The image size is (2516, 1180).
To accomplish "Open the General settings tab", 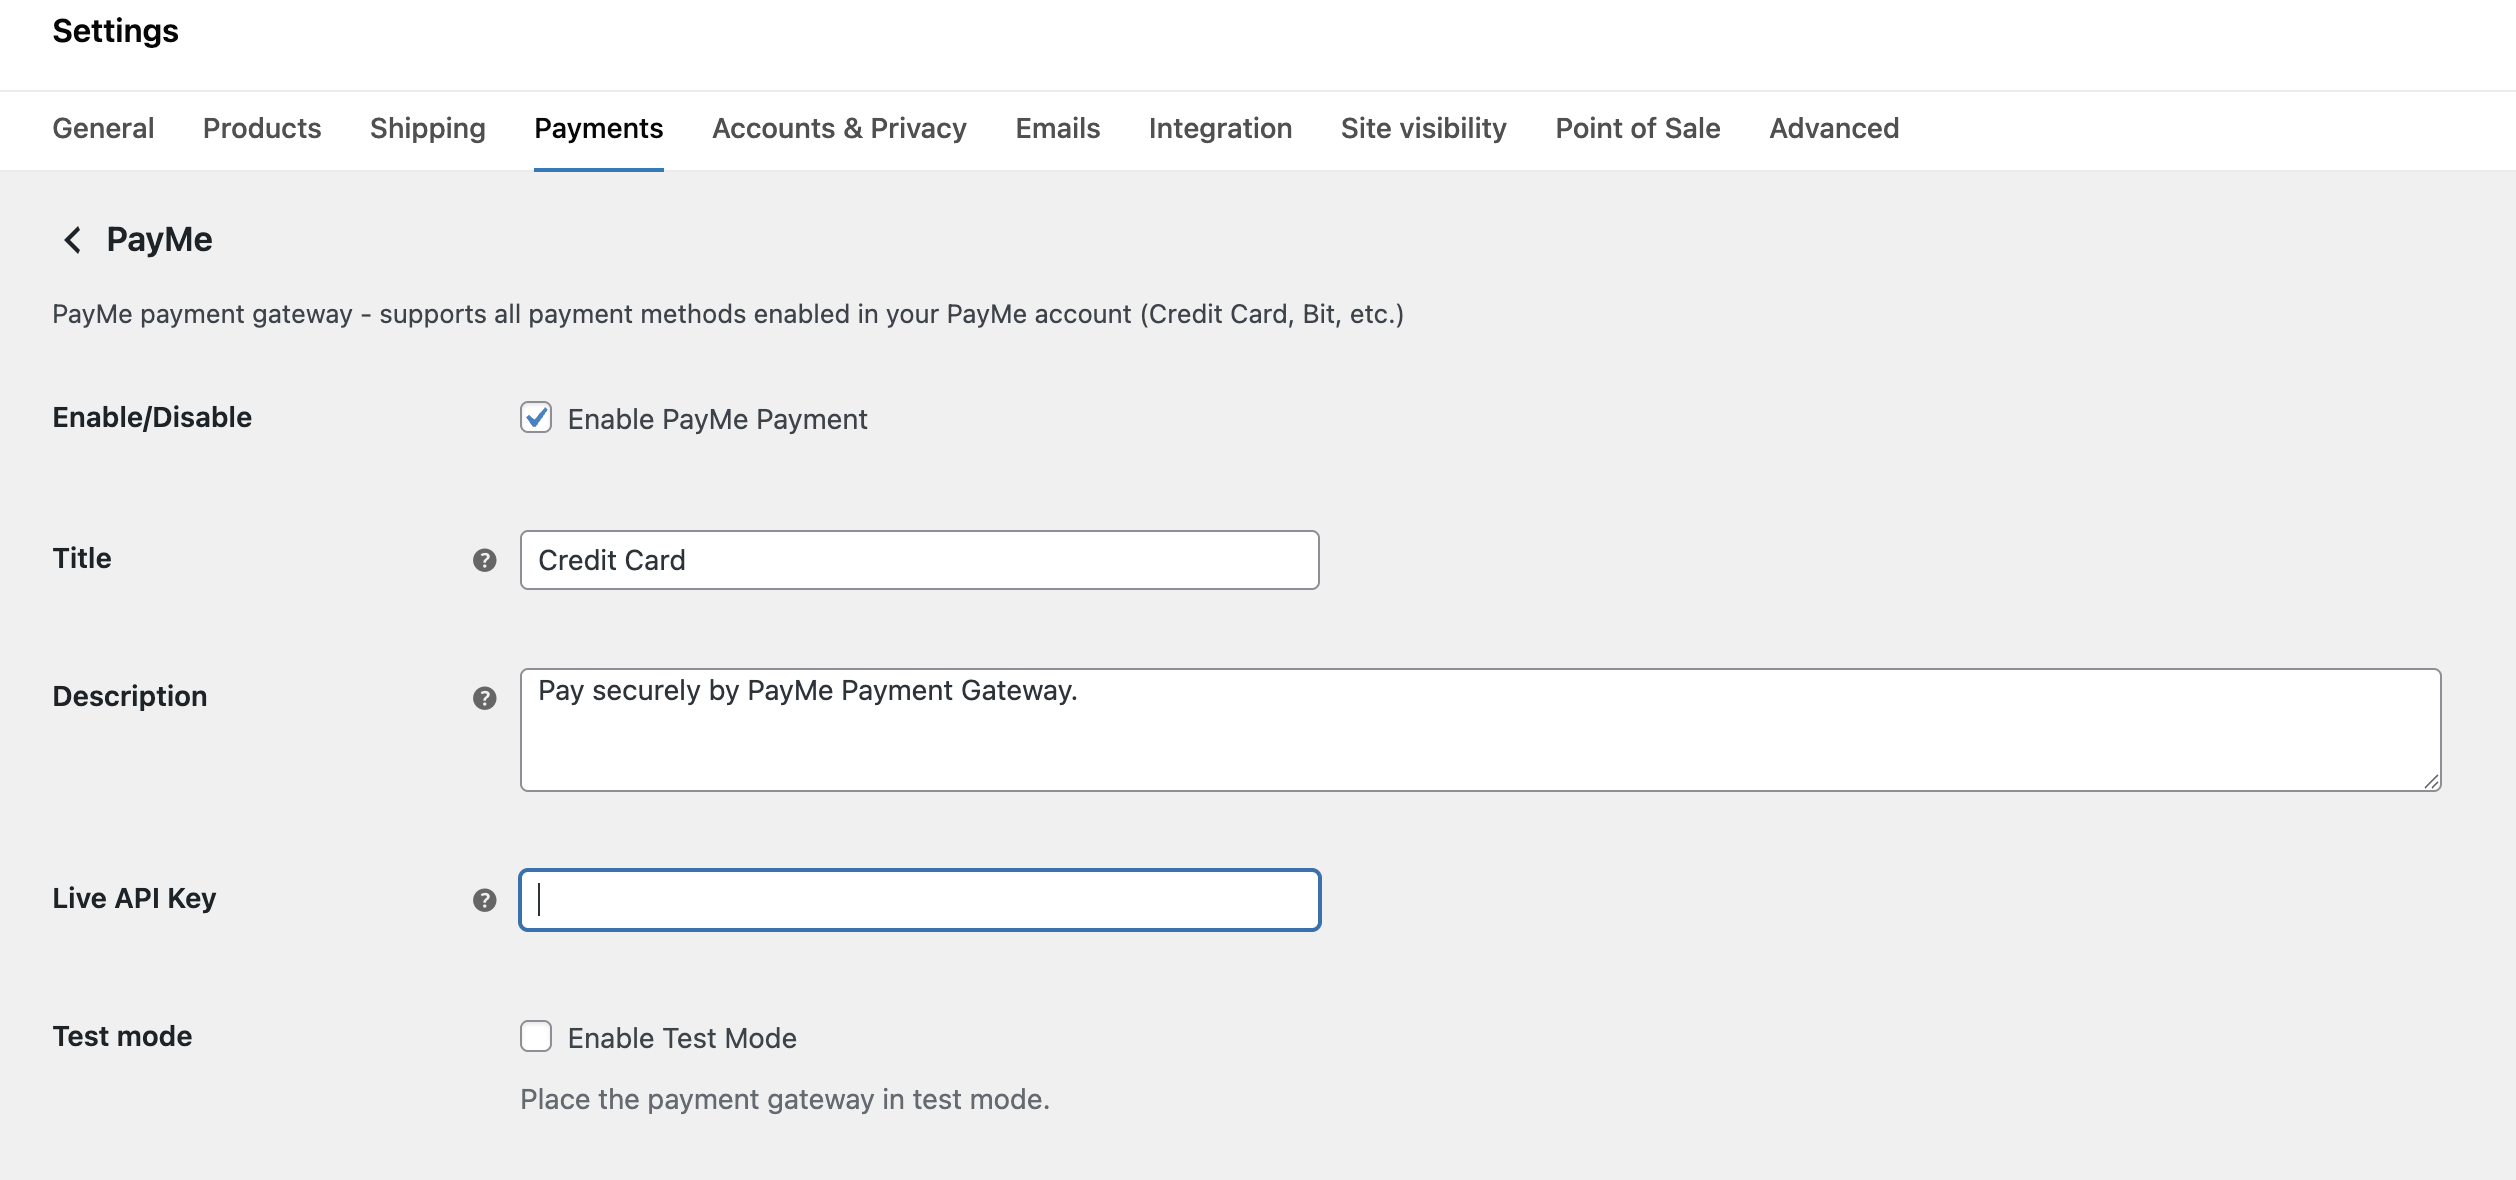I will (103, 128).
